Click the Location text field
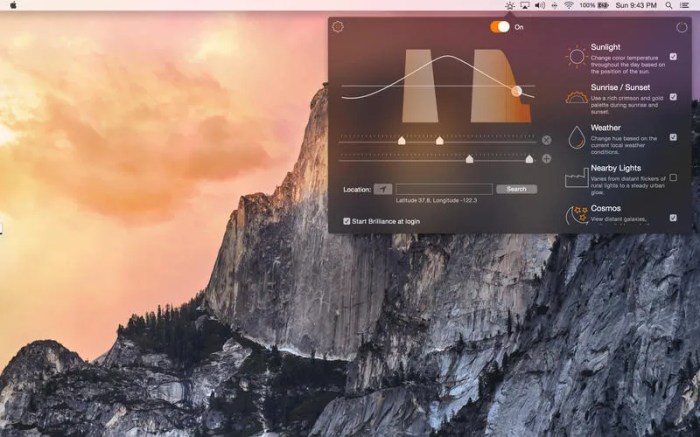This screenshot has width=700, height=437. [443, 188]
